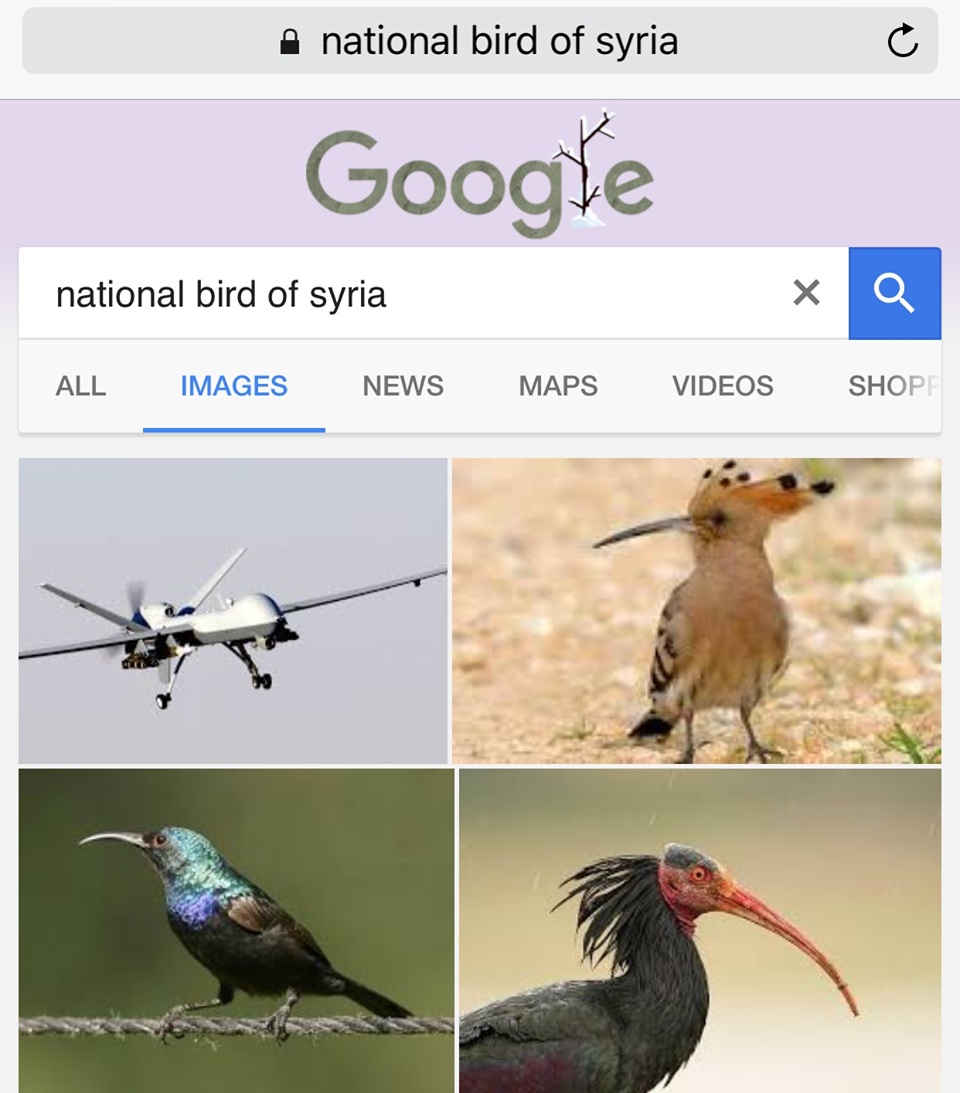Clear the search query with the X
Image resolution: width=960 pixels, height=1093 pixels.
pos(807,293)
